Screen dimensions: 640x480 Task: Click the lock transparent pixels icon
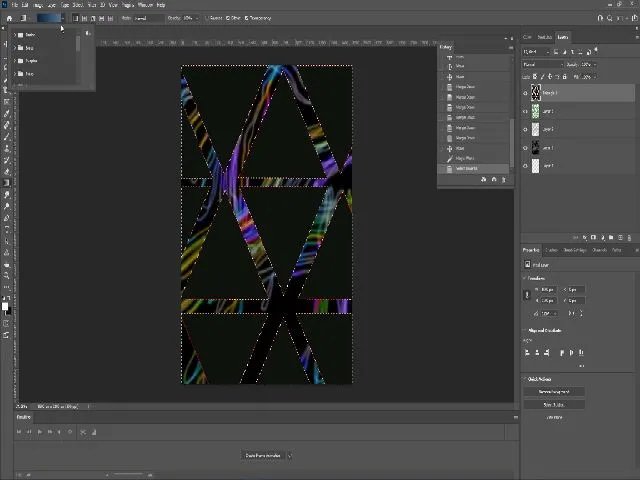point(535,77)
